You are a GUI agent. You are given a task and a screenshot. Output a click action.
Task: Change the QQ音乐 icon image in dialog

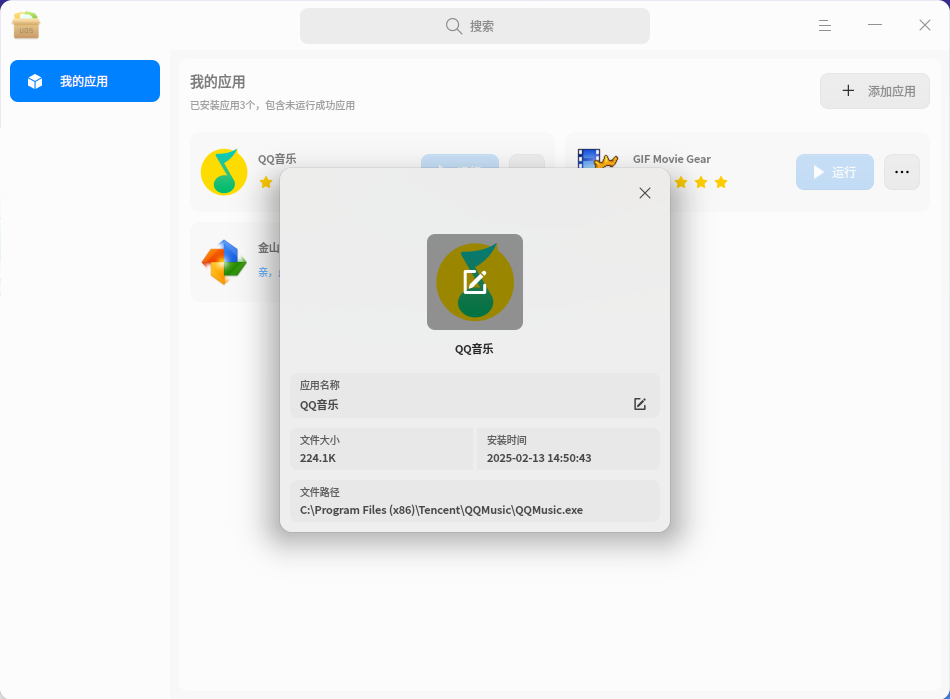pyautogui.click(x=475, y=282)
